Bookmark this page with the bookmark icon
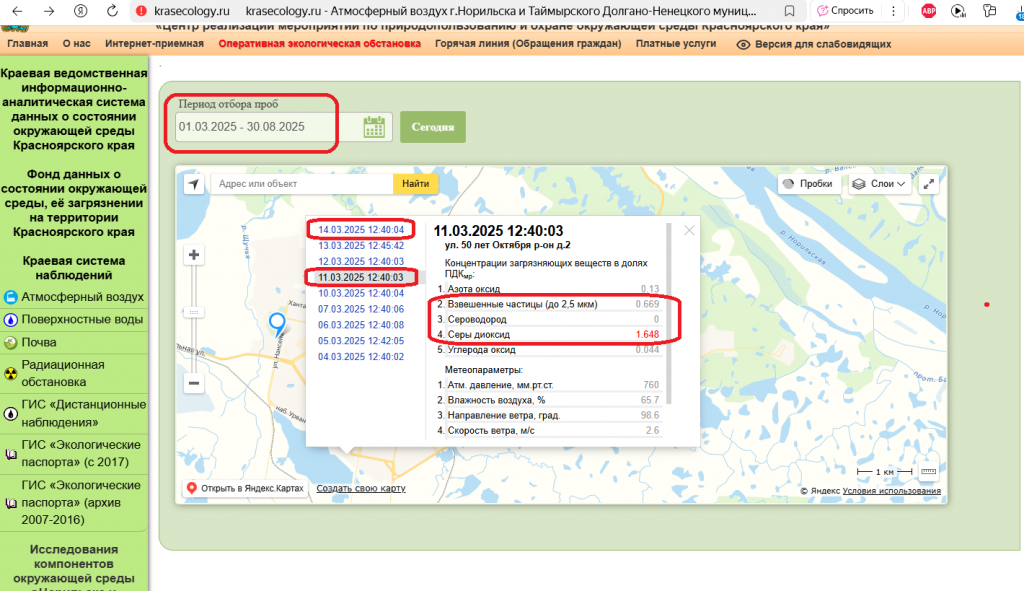 (790, 10)
